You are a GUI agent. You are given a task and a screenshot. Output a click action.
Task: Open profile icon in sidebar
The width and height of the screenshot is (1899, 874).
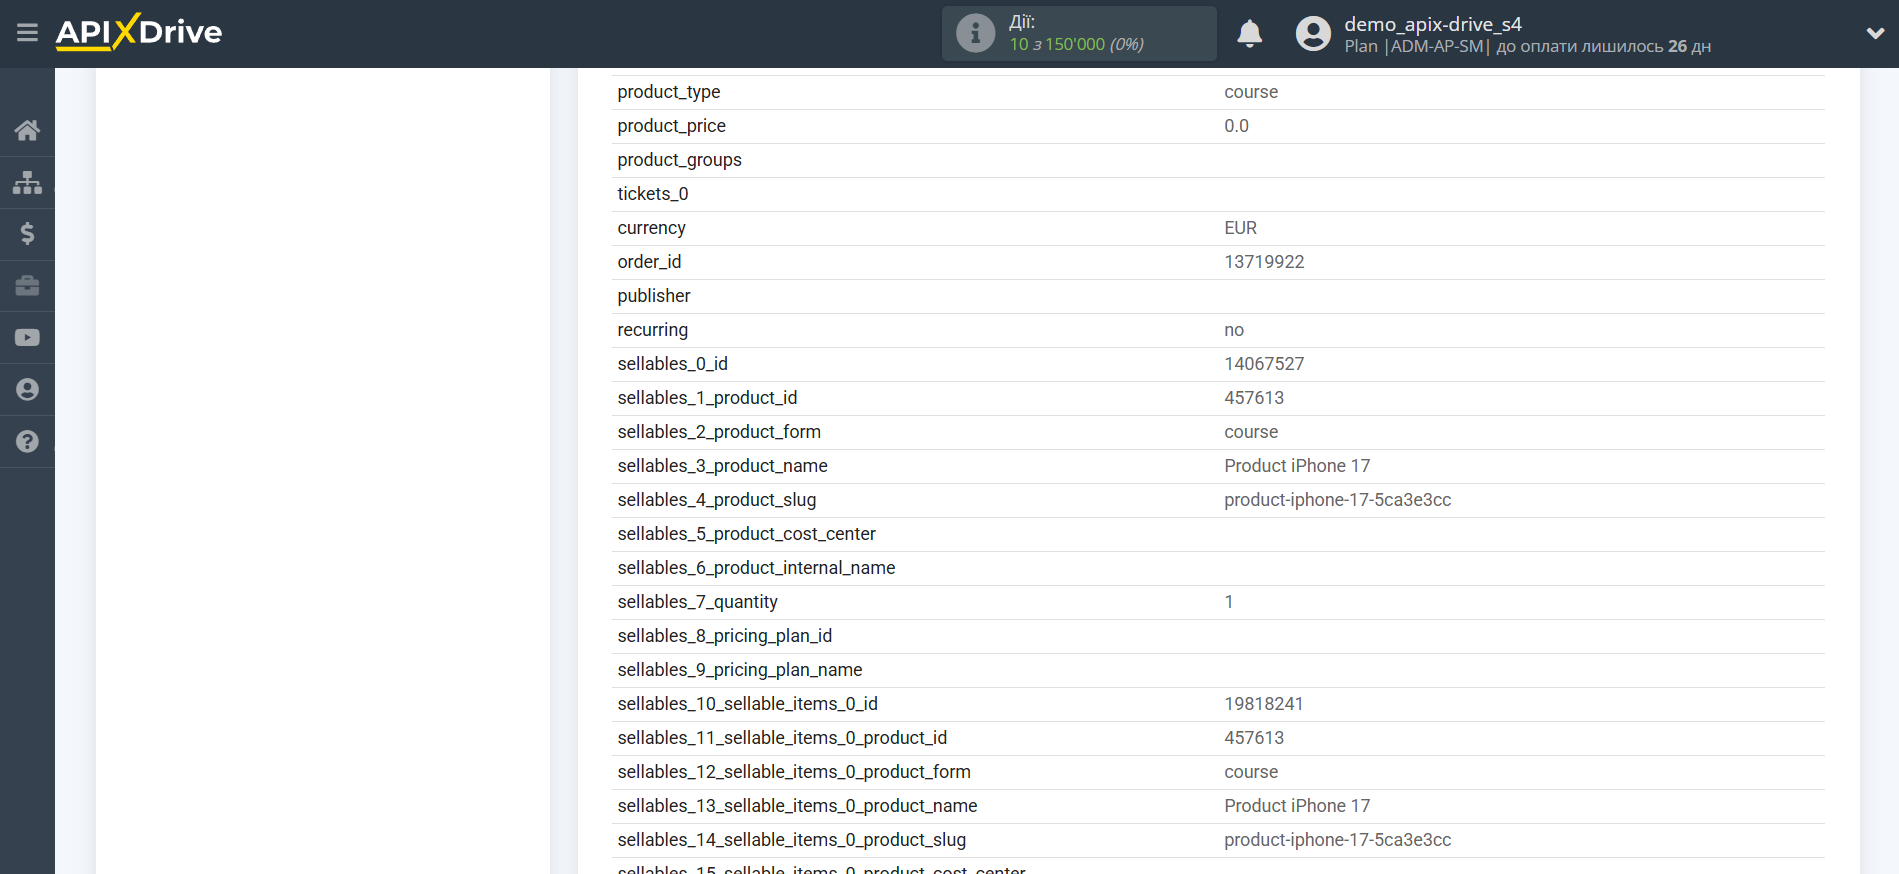[x=27, y=390]
